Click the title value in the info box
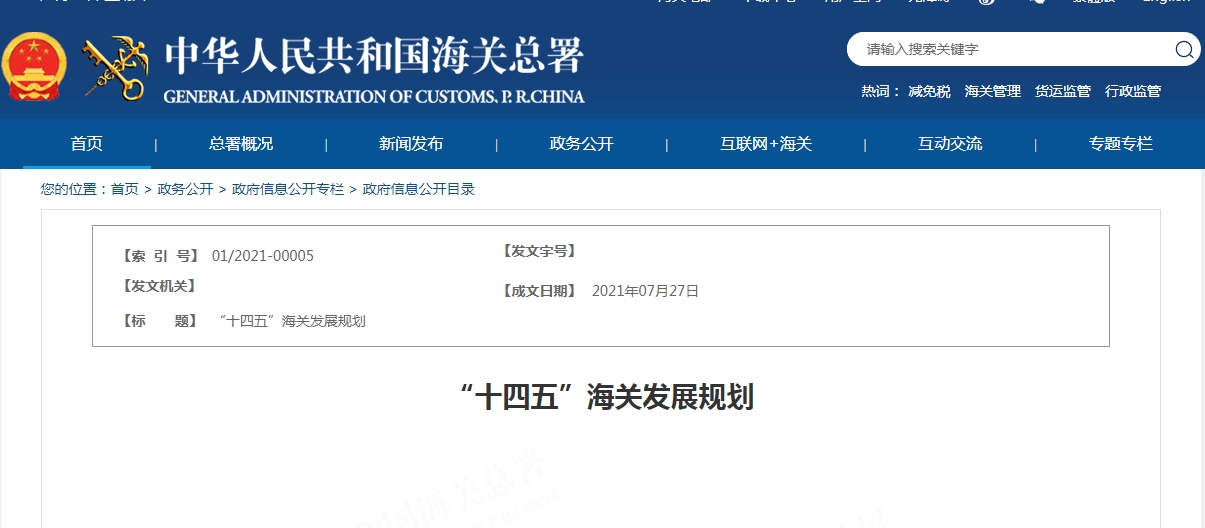The height and width of the screenshot is (528, 1205). coord(292,321)
